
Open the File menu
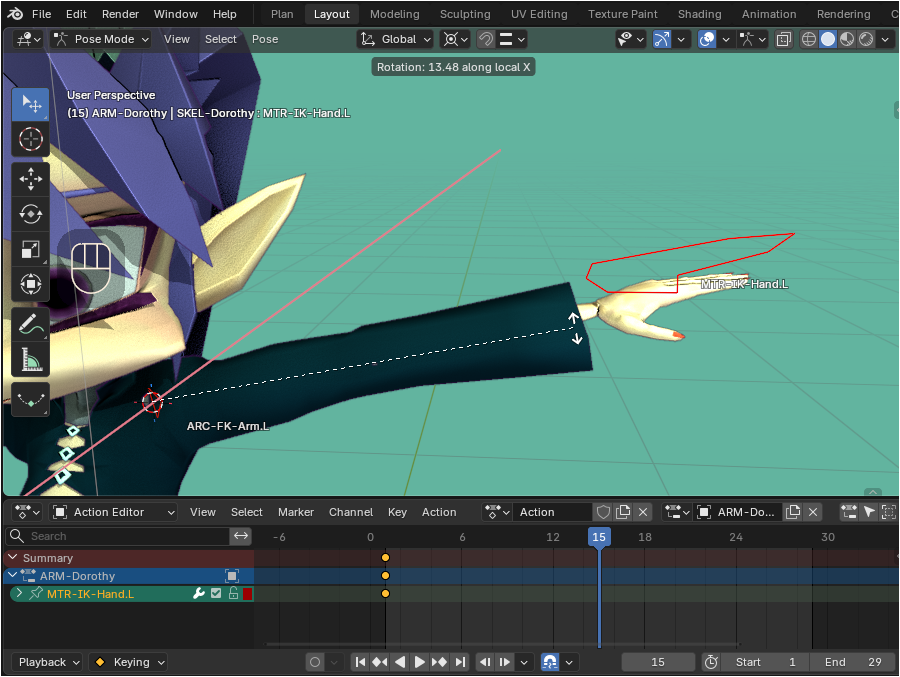[41, 14]
